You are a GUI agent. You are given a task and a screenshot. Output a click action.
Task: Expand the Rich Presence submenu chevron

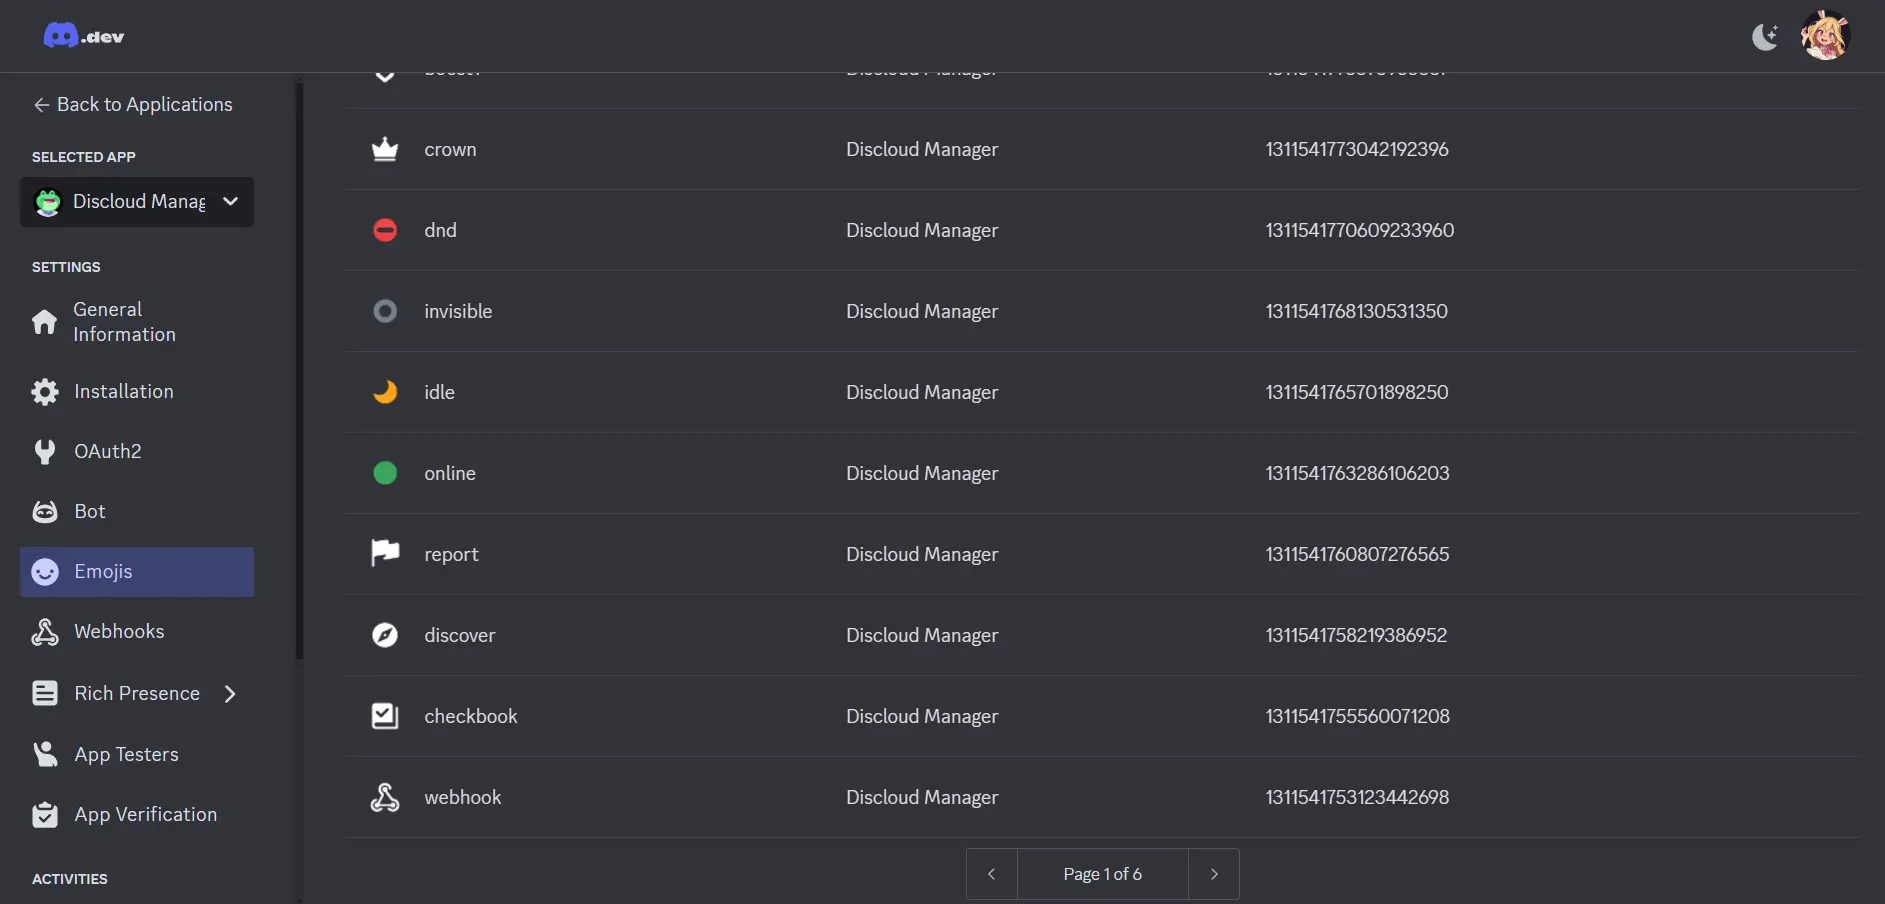tap(230, 694)
